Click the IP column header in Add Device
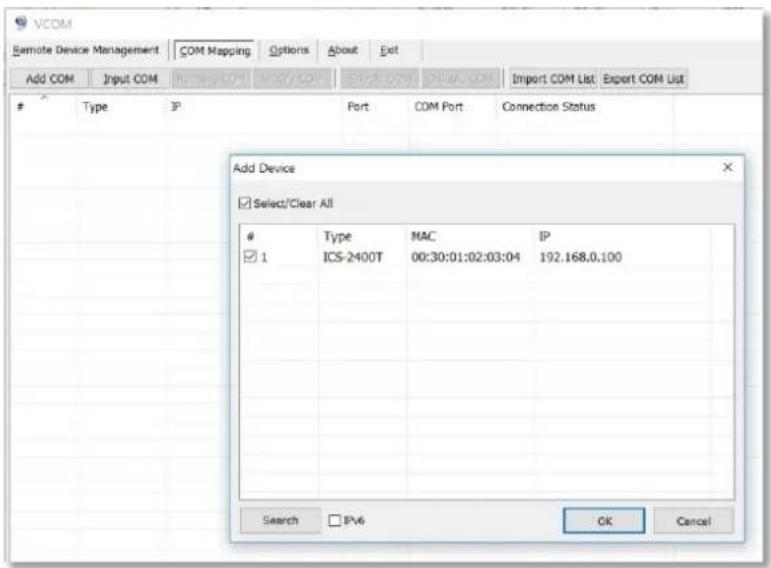The width and height of the screenshot is (771, 568). (x=544, y=237)
